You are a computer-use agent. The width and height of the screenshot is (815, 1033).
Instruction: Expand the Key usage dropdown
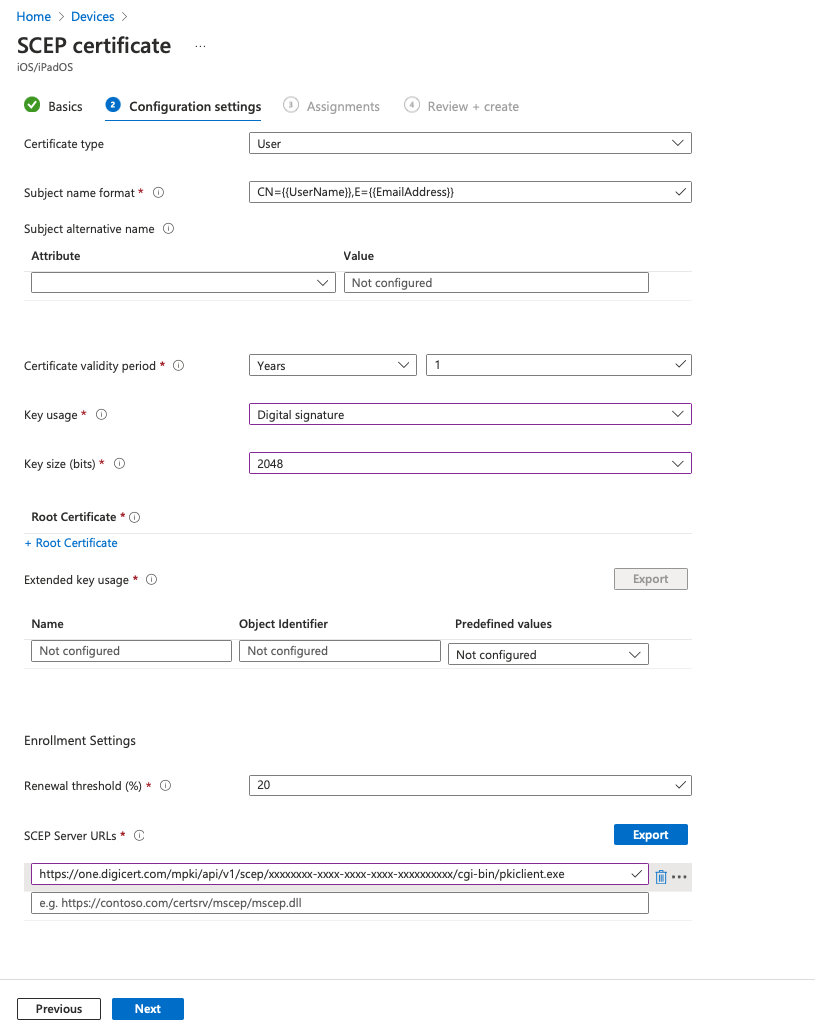(x=469, y=414)
